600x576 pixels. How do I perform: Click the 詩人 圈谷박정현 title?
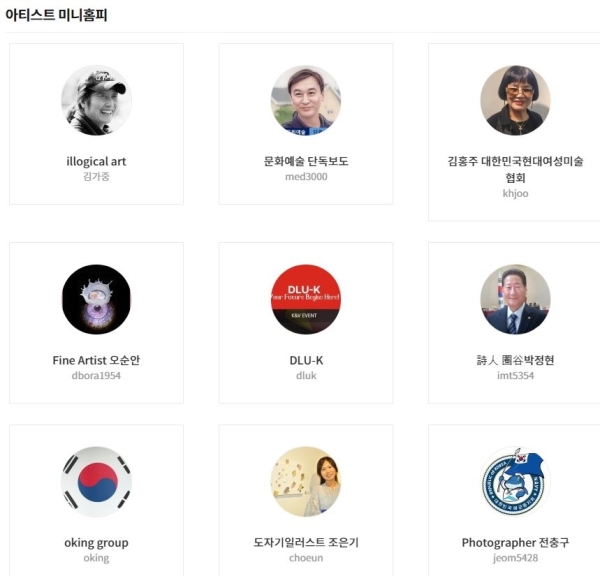515,360
